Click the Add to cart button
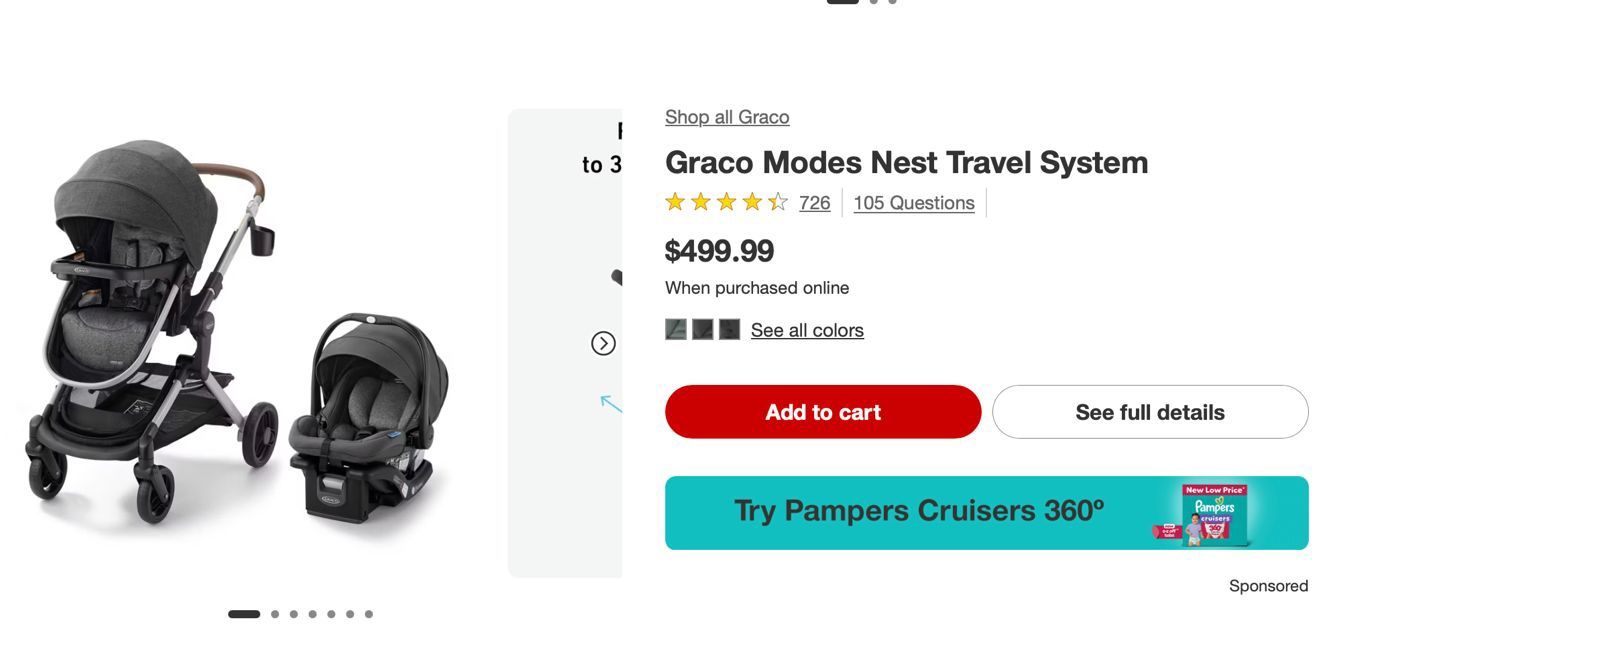This screenshot has width=1600, height=668. click(x=822, y=411)
